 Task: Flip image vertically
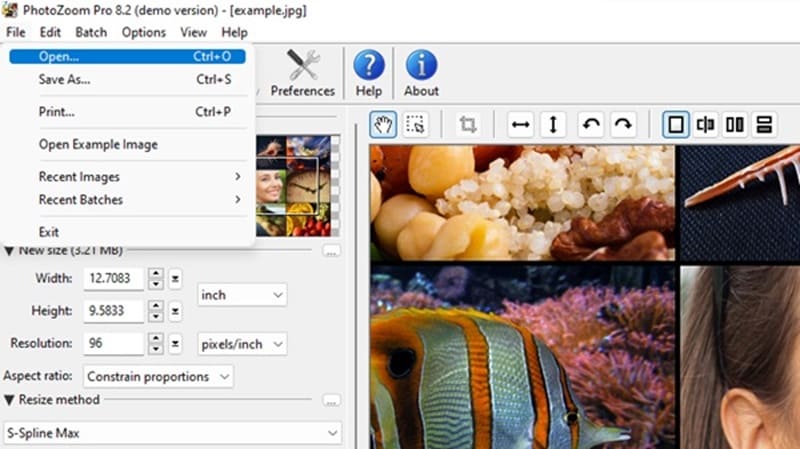coord(553,124)
